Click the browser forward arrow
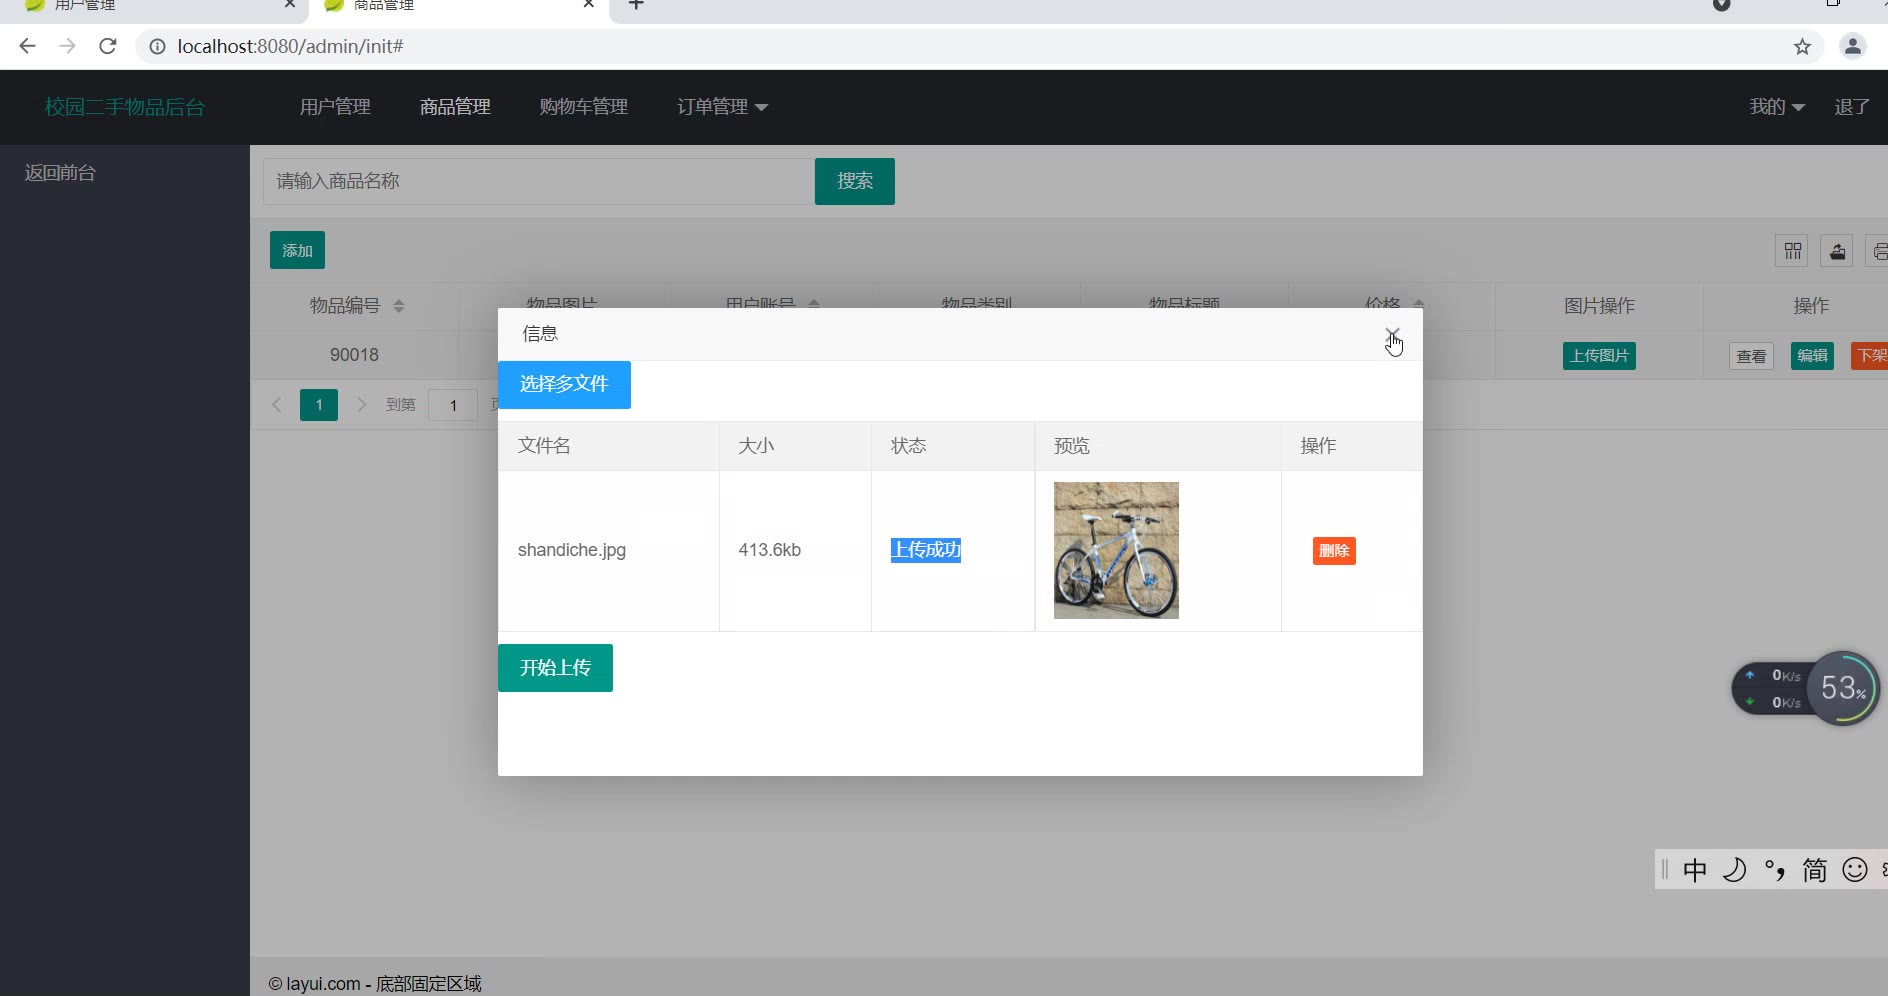This screenshot has height=996, width=1888. (67, 46)
